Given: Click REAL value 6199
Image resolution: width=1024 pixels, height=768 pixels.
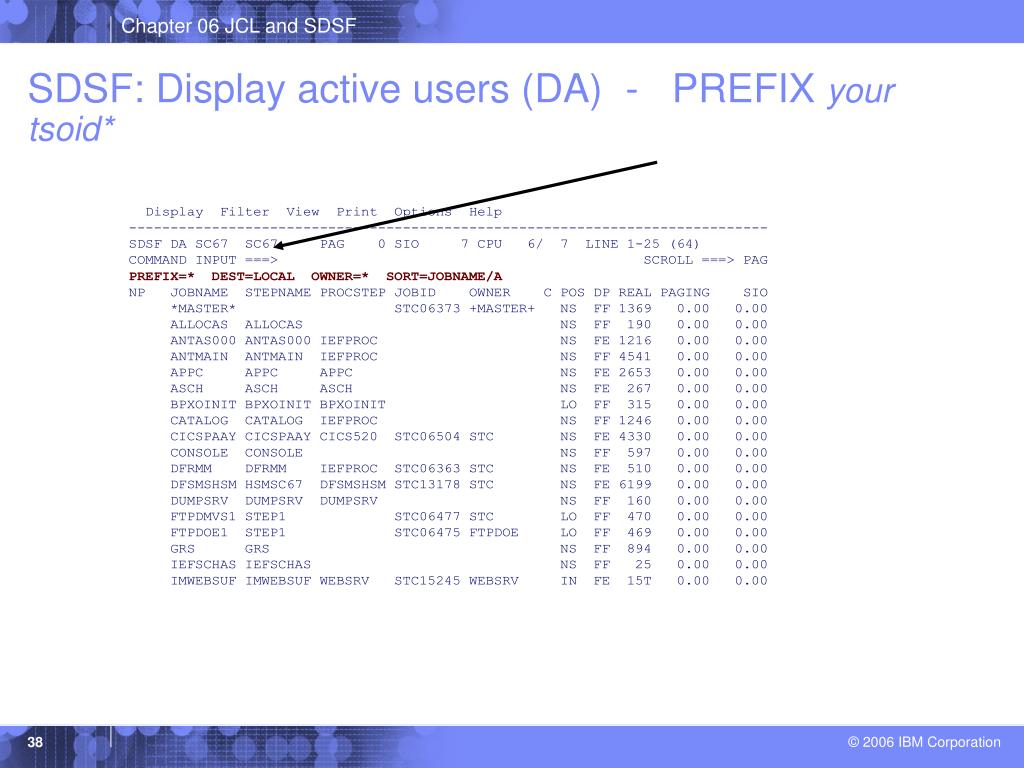Looking at the screenshot, I should [x=635, y=485].
